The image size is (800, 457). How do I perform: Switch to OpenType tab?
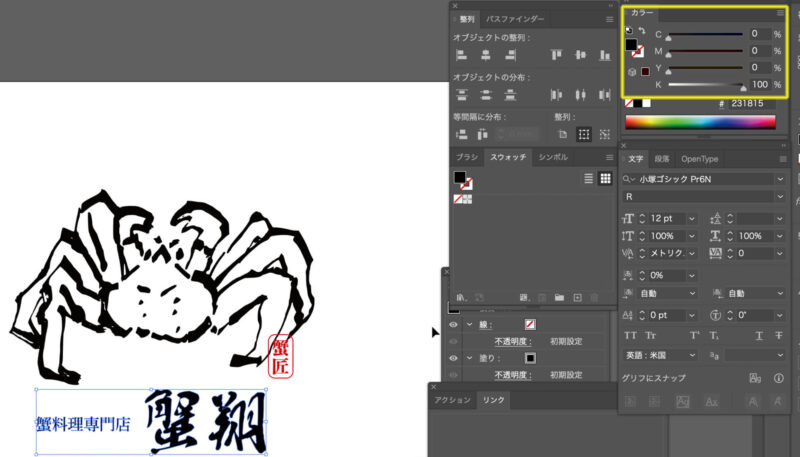click(x=699, y=159)
